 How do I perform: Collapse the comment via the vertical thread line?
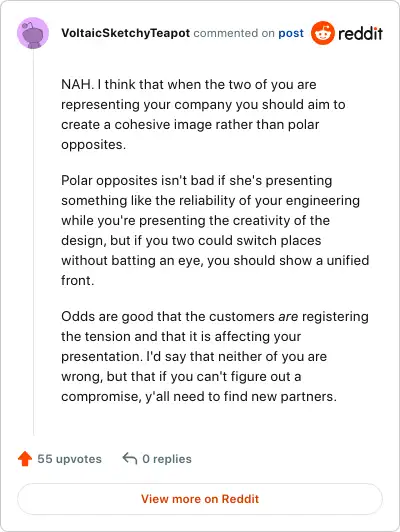(33, 243)
